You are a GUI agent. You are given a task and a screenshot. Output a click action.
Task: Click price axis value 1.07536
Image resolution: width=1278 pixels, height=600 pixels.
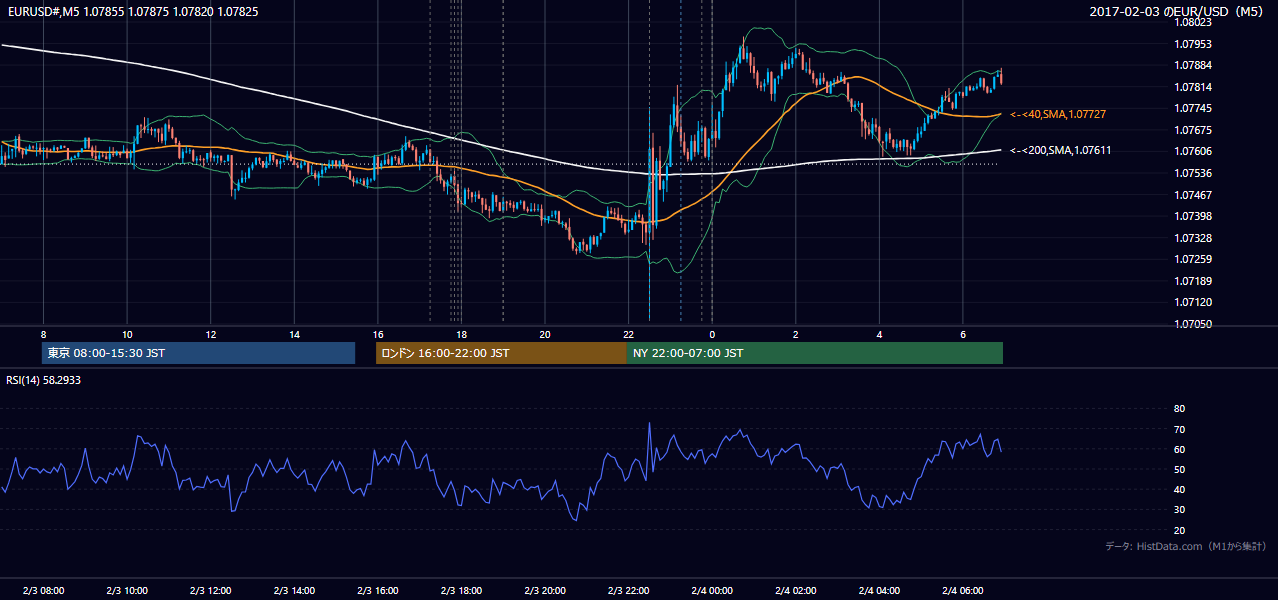pyautogui.click(x=1194, y=173)
